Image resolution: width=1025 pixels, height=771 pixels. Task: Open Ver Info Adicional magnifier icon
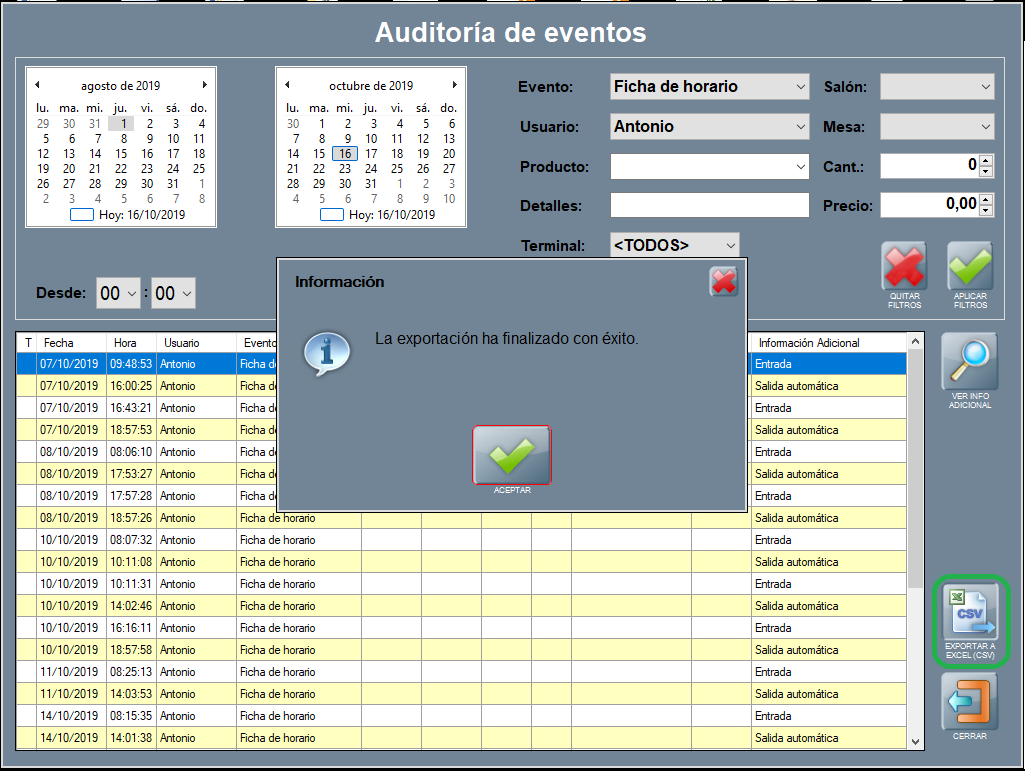(x=969, y=362)
